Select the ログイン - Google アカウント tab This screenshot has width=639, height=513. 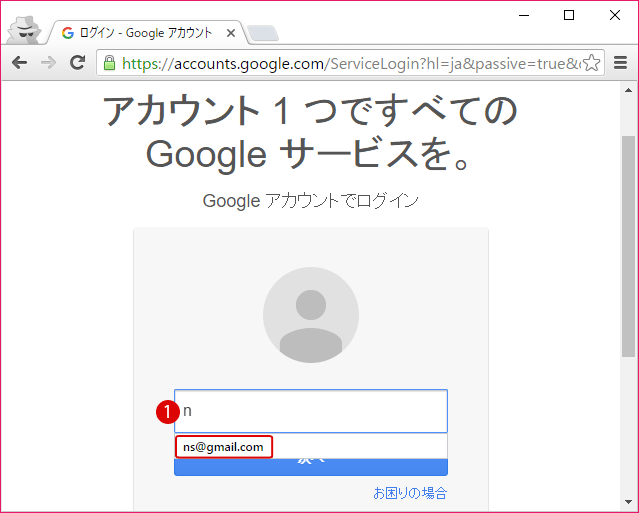click(140, 33)
